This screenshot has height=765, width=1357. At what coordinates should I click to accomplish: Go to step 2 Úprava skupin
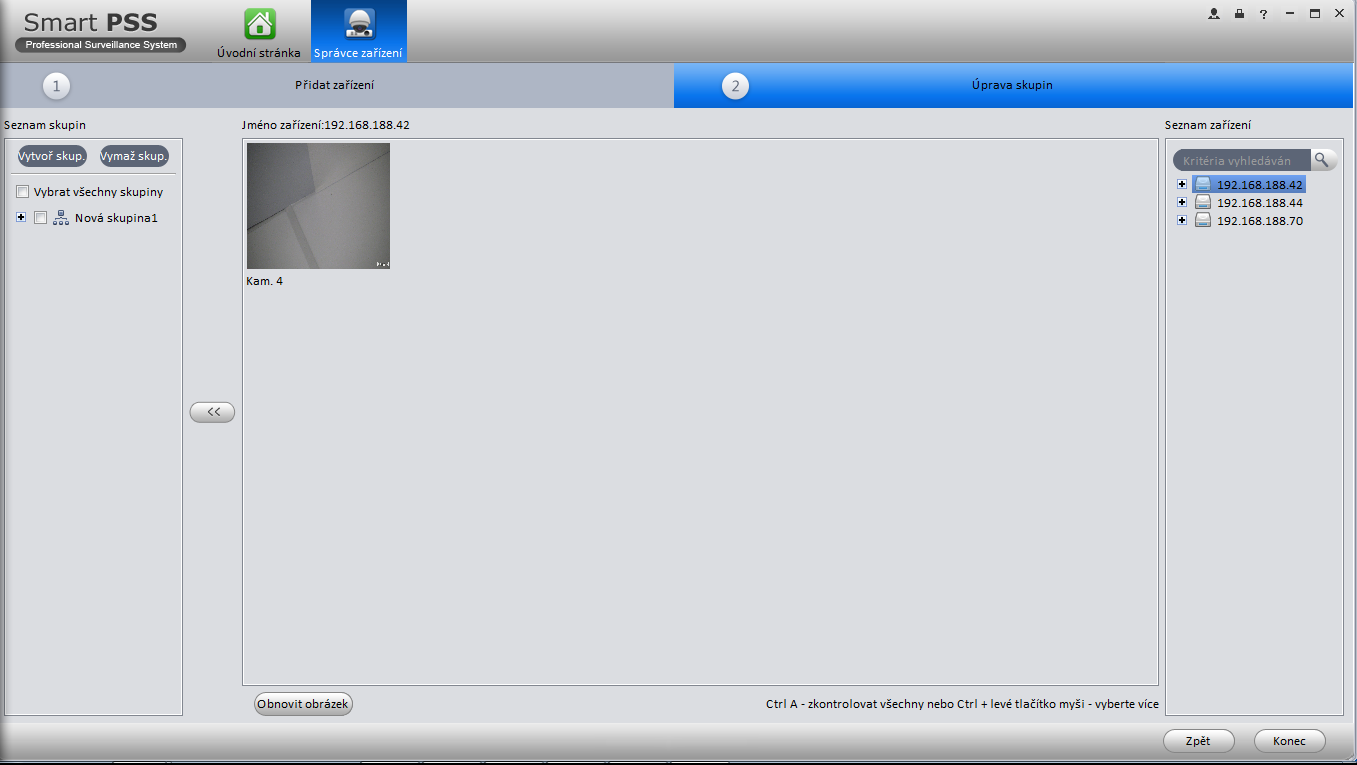click(1015, 86)
